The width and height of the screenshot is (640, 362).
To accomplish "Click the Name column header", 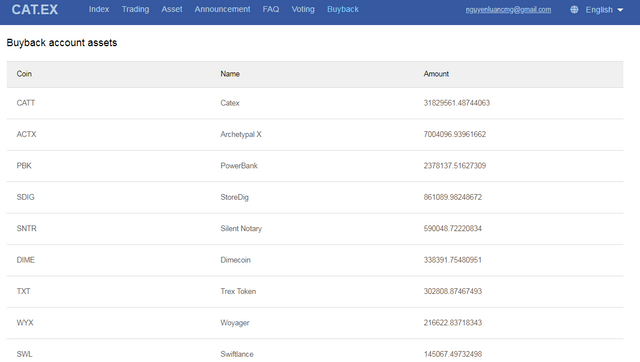I will (x=230, y=74).
